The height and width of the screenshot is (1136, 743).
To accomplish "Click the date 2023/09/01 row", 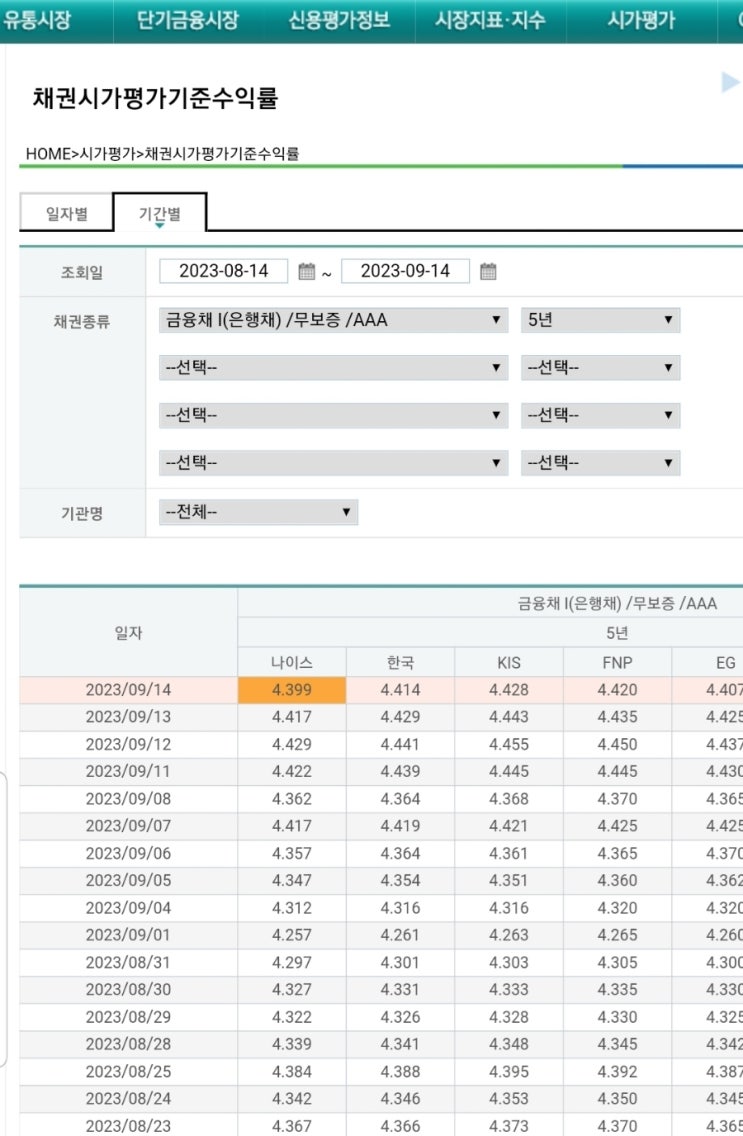I will pyautogui.click(x=128, y=935).
